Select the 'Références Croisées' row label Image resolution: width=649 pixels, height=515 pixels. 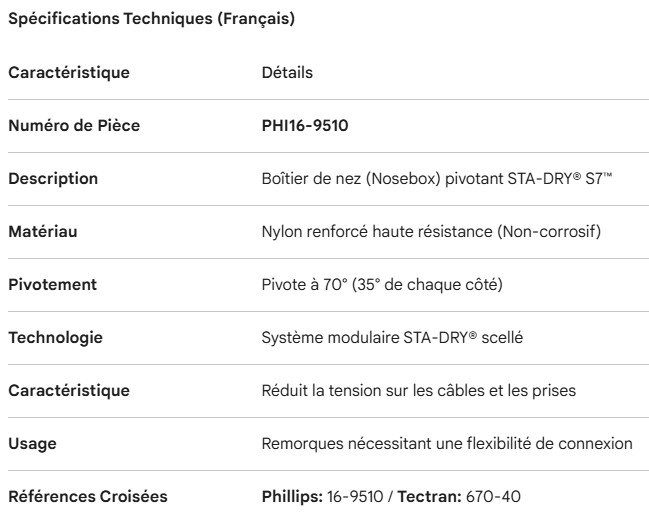(81, 497)
